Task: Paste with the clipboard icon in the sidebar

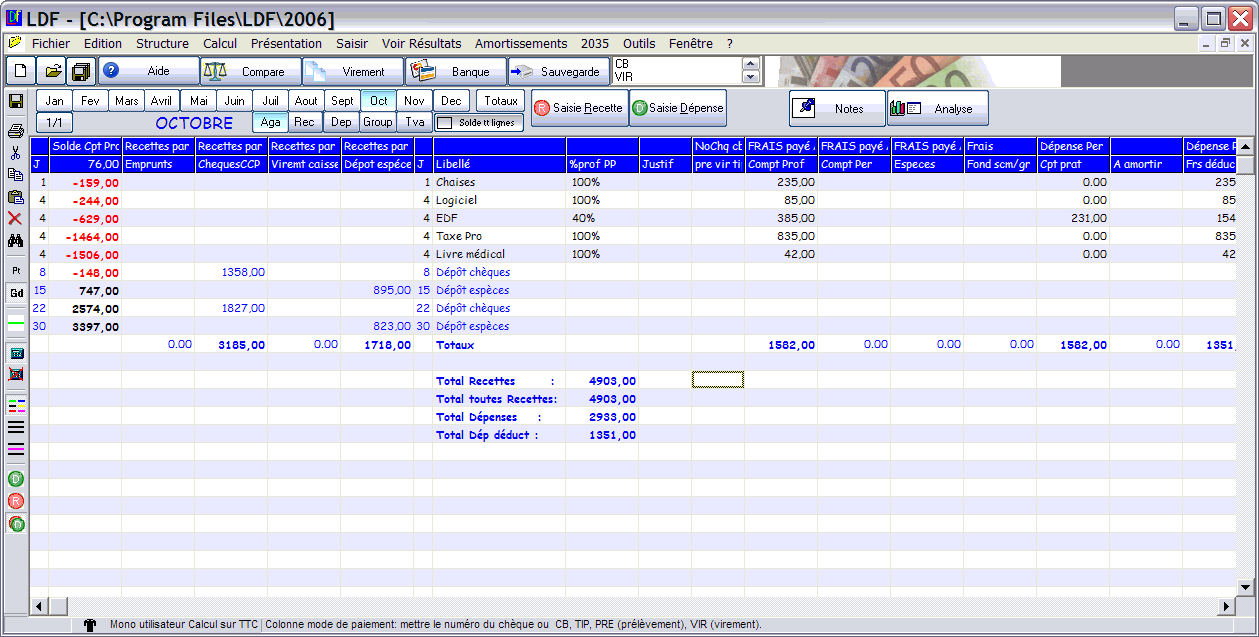Action: [16, 196]
